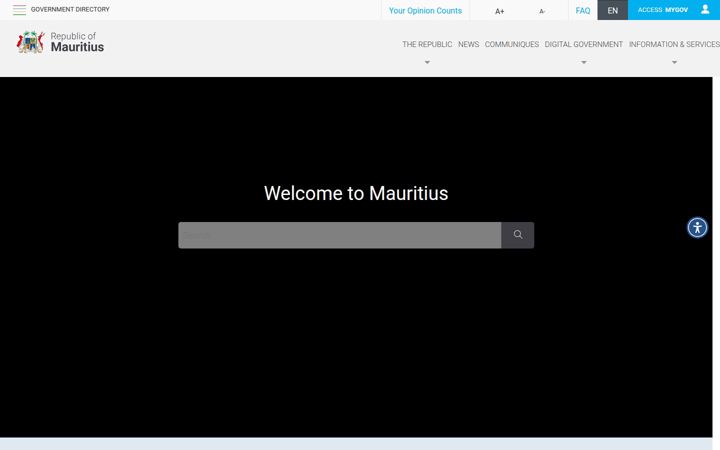Click the Mauritius coat of arms logo

click(x=30, y=42)
